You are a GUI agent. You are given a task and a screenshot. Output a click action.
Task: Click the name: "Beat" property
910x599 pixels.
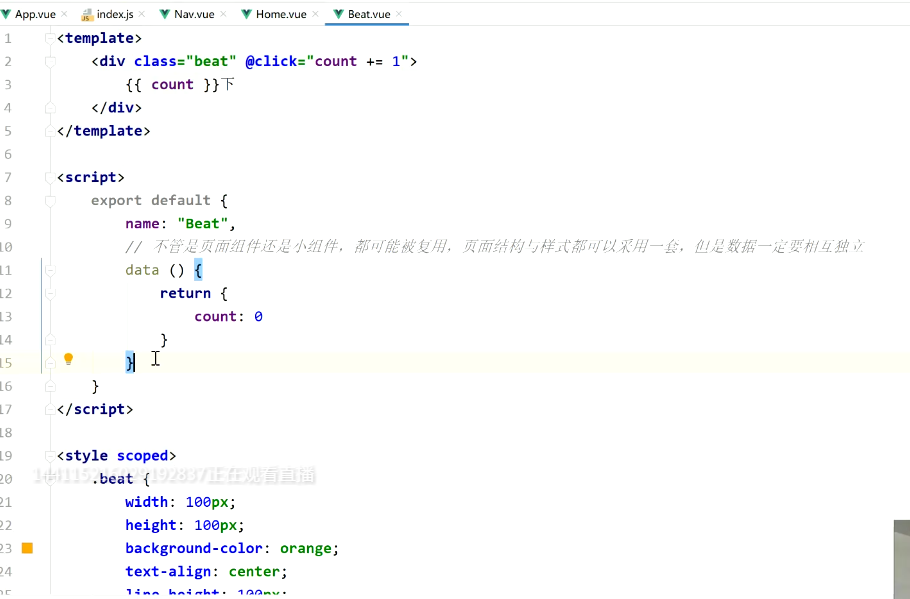point(180,224)
